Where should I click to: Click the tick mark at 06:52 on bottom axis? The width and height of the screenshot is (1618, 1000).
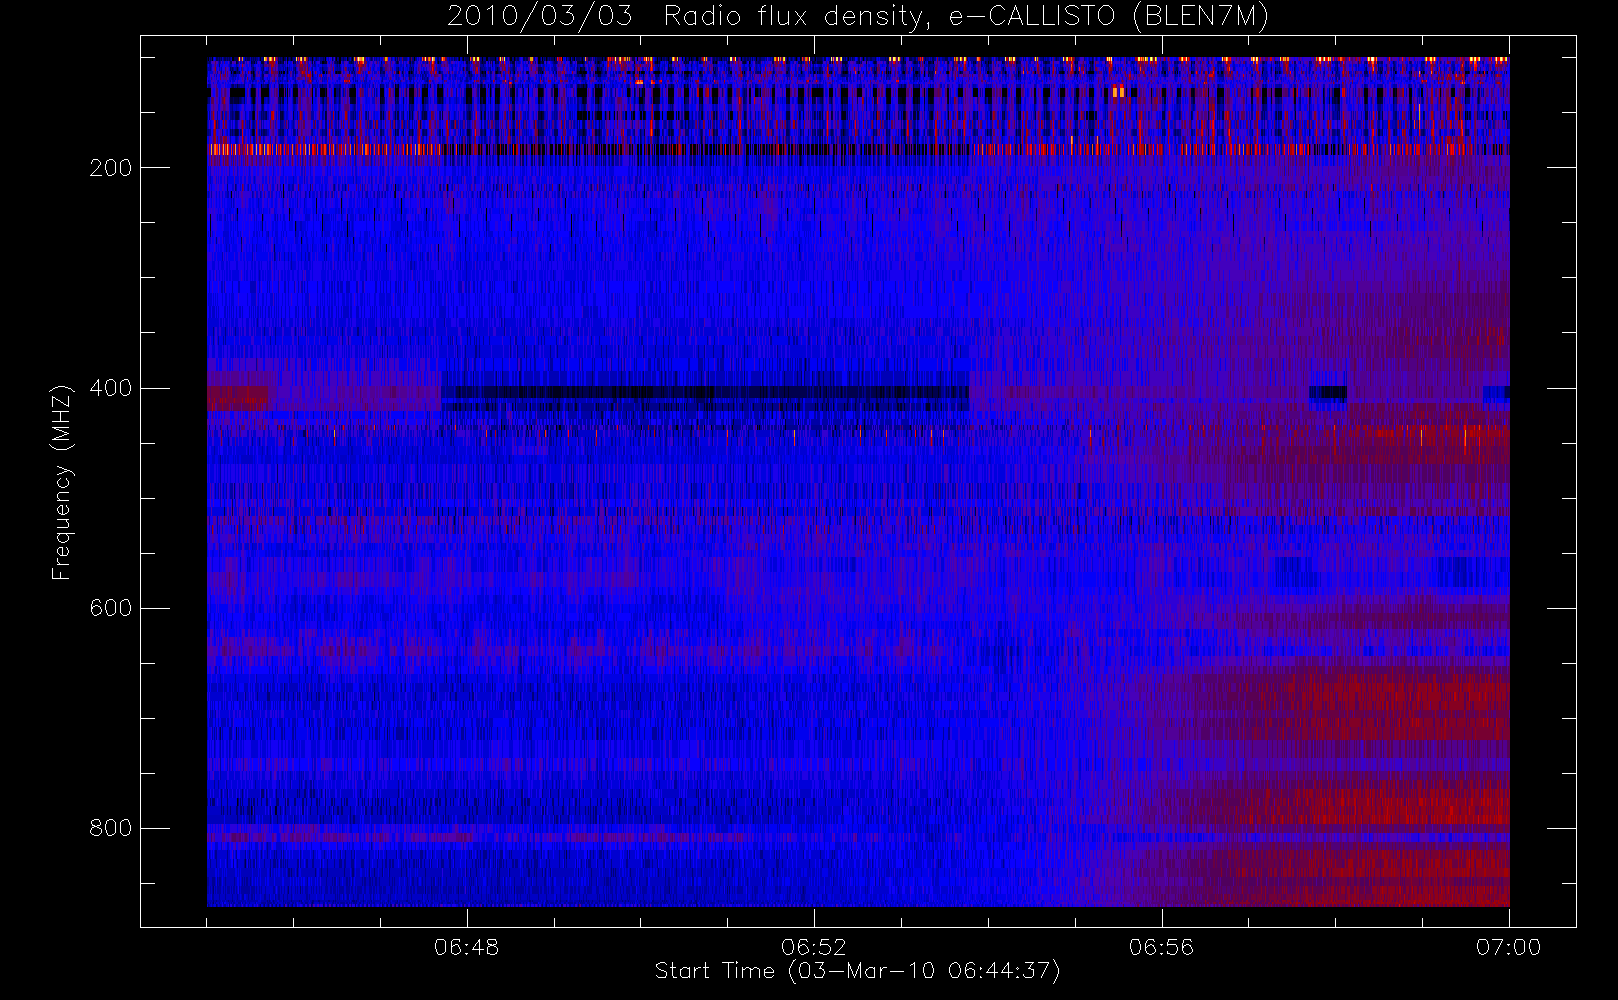(x=815, y=918)
